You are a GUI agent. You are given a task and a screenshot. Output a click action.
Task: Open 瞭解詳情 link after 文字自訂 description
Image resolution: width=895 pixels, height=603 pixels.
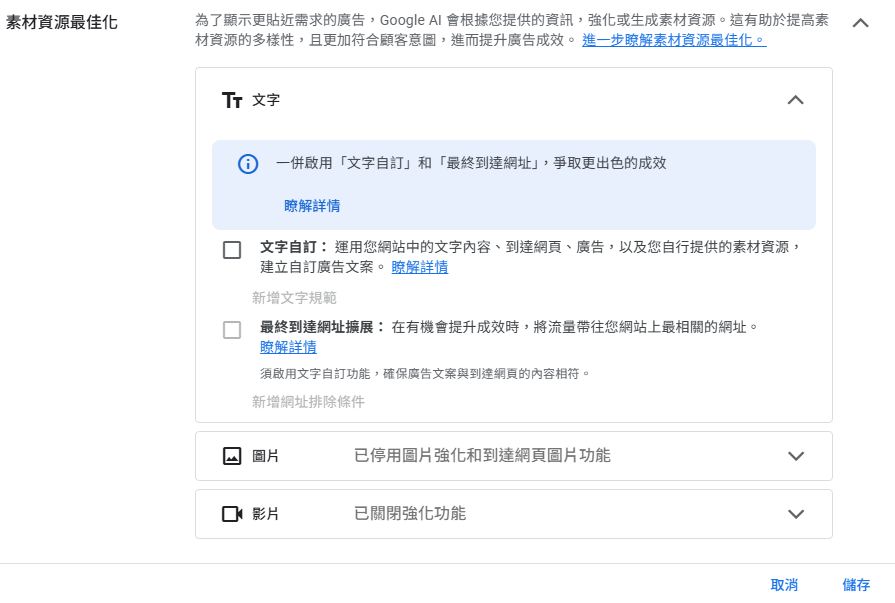[x=419, y=267]
